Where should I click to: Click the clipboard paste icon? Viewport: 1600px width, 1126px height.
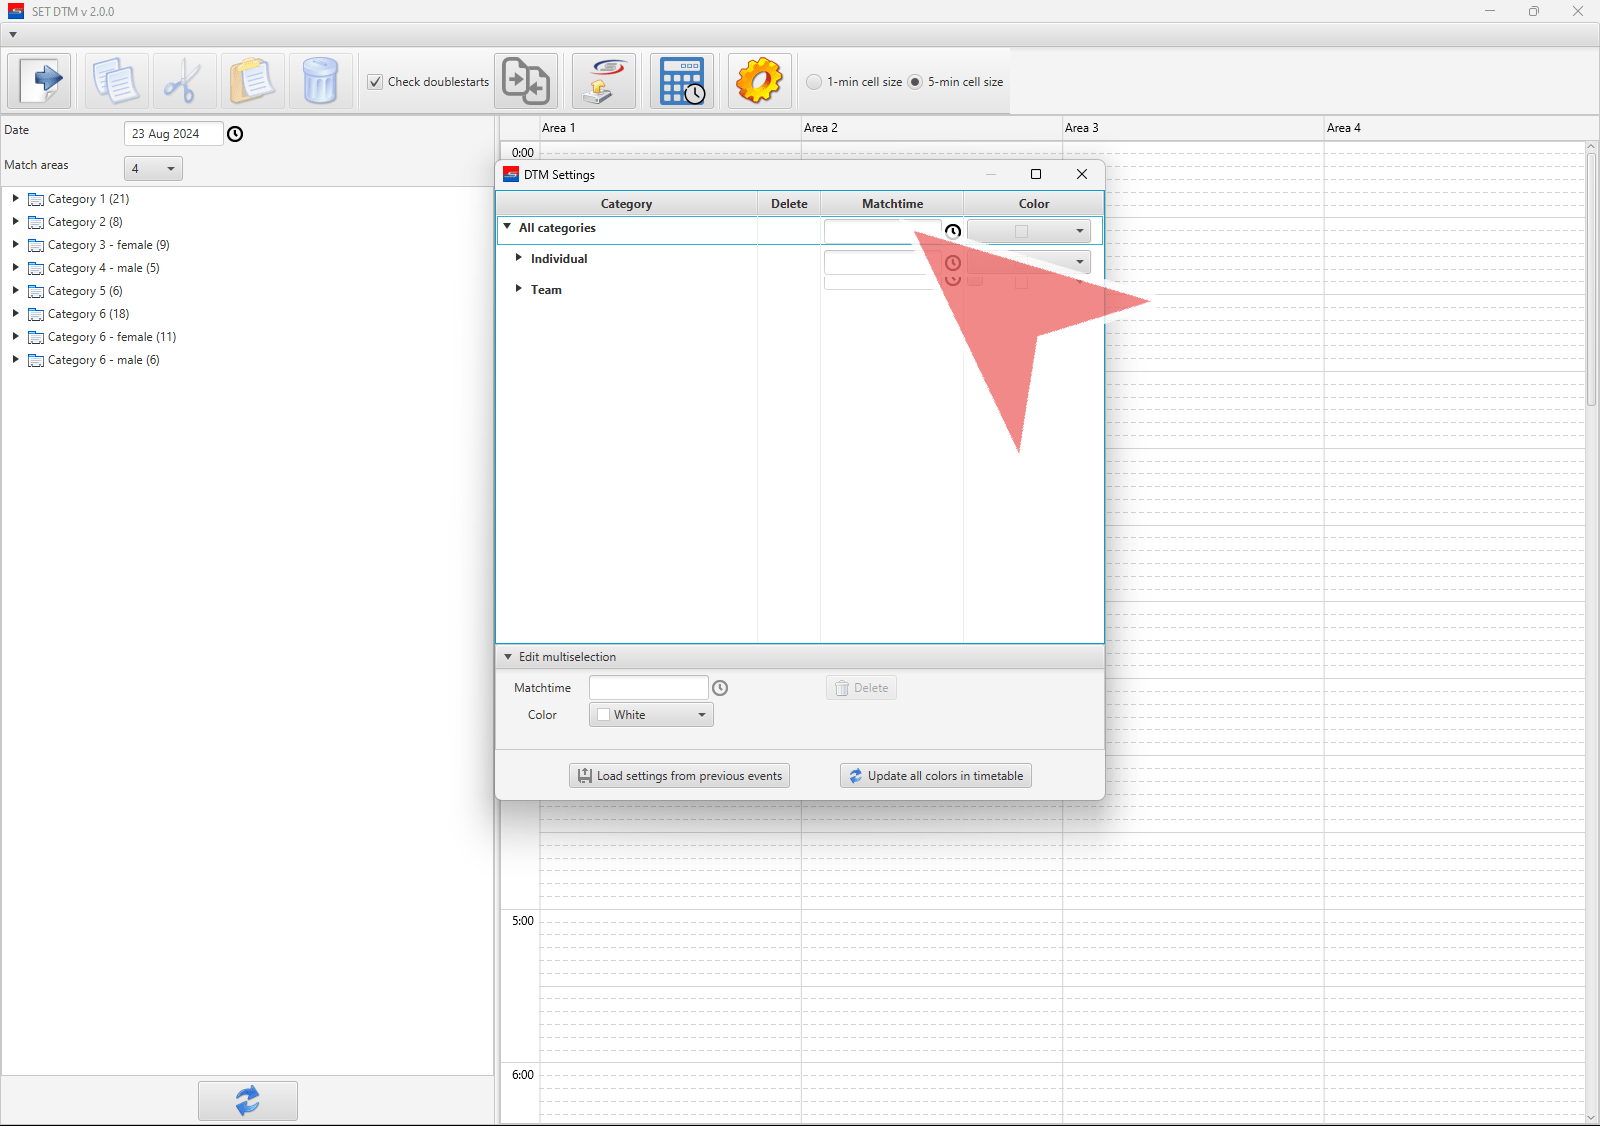252,81
